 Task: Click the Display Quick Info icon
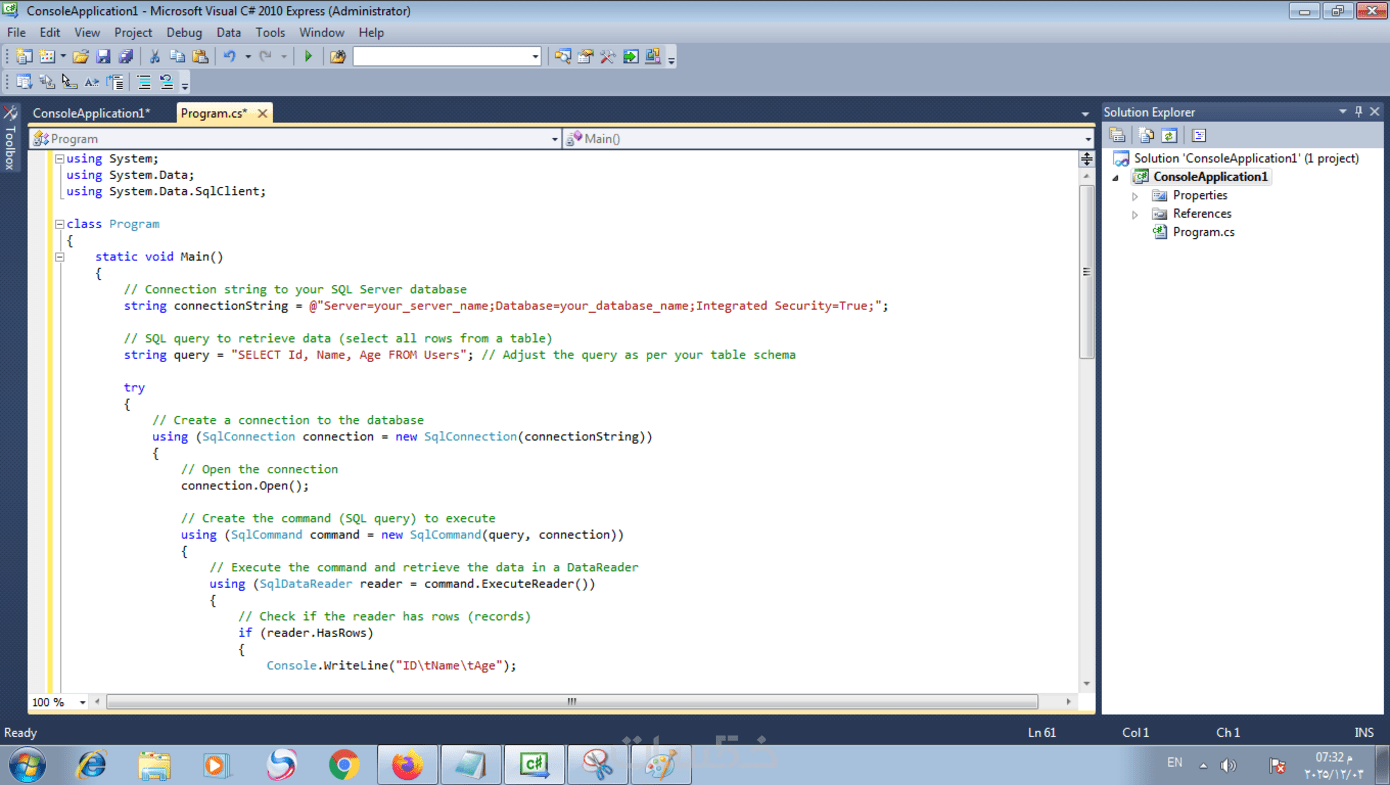click(69, 82)
